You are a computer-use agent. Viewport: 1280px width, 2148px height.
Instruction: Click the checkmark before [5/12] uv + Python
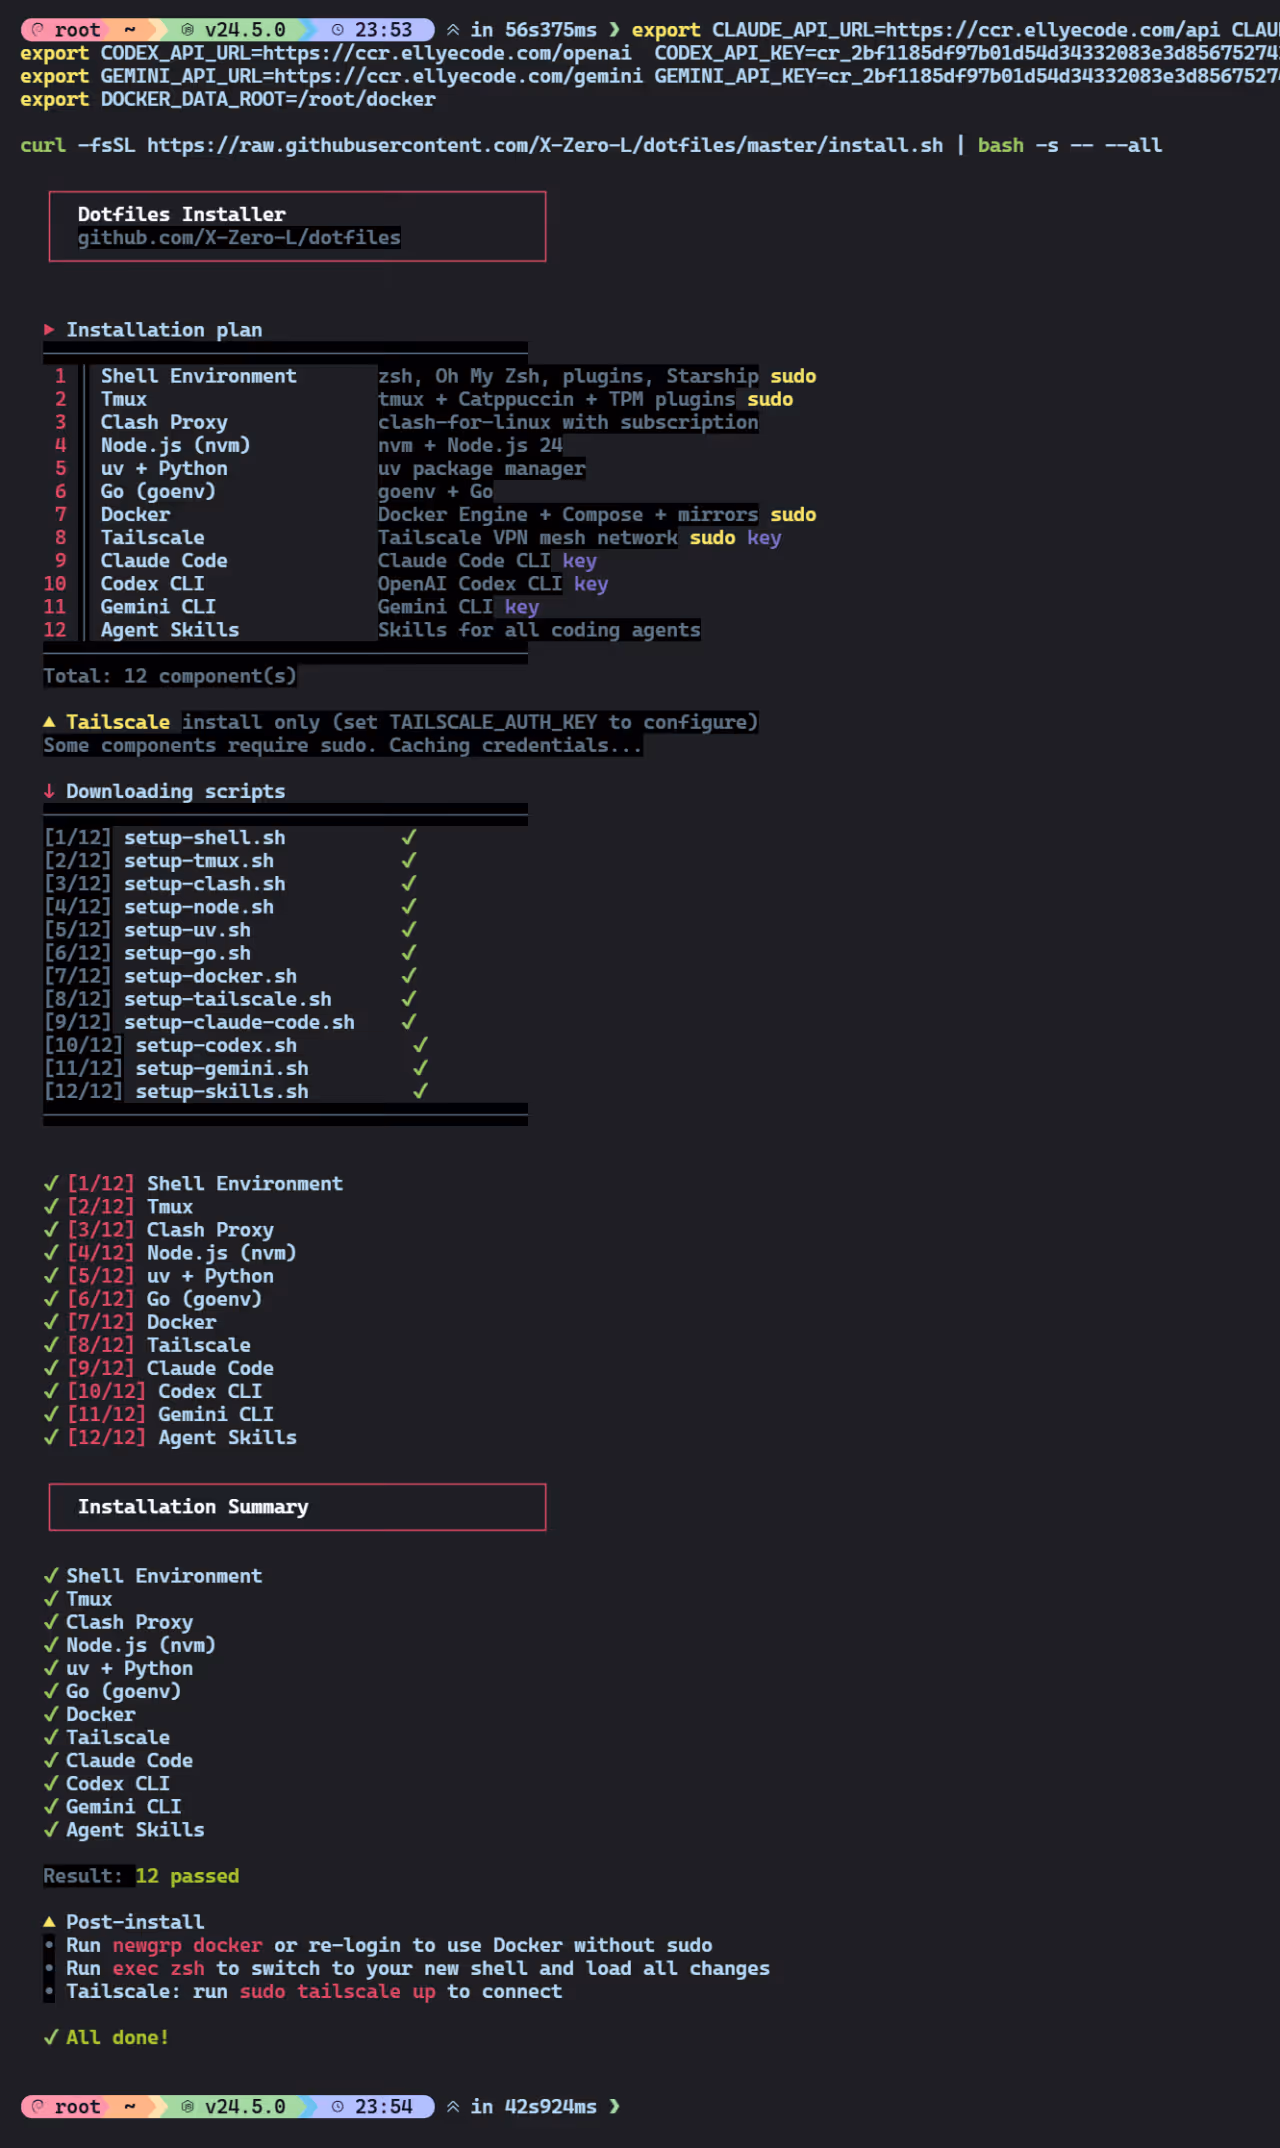click(x=51, y=1276)
